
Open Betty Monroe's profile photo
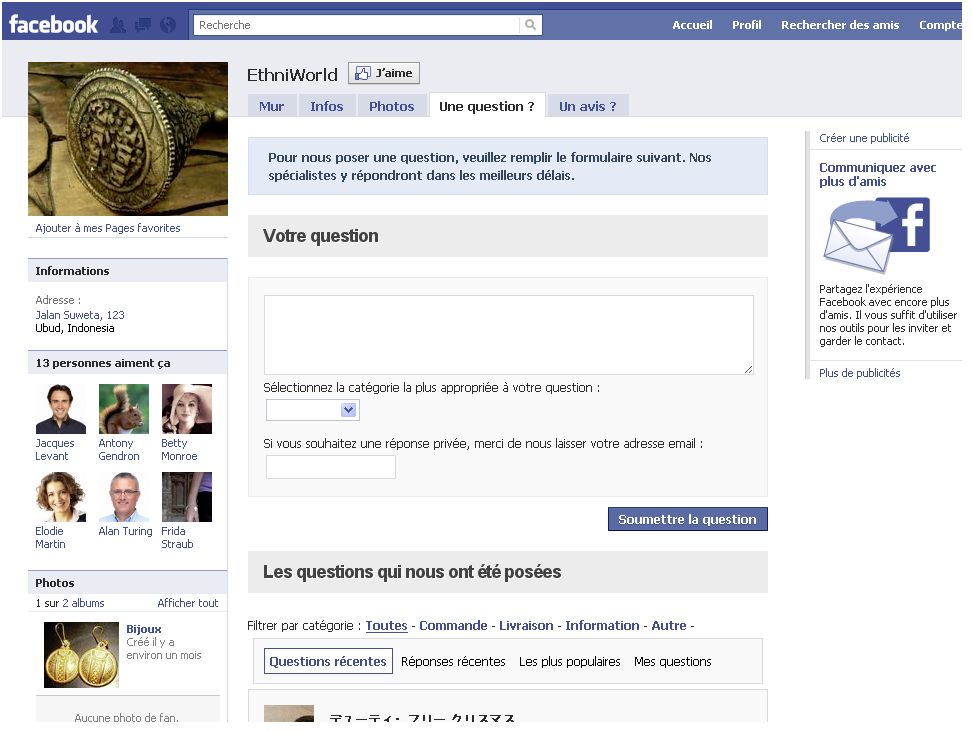coord(187,409)
